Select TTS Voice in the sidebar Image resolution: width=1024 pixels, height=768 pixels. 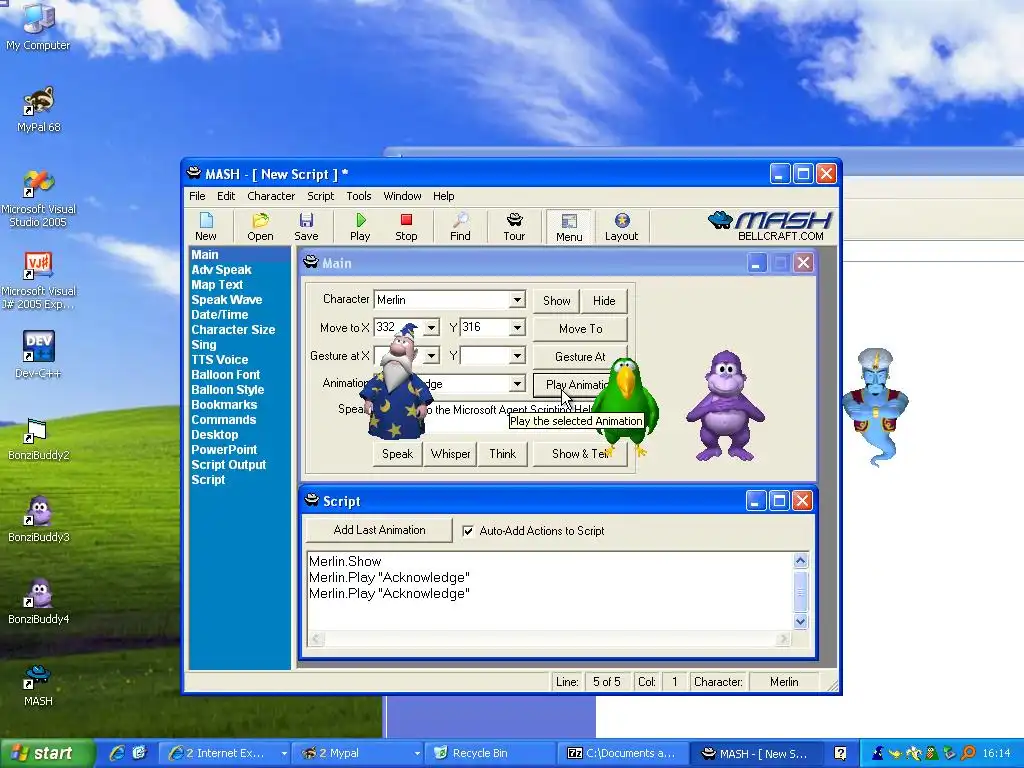pyautogui.click(x=219, y=360)
